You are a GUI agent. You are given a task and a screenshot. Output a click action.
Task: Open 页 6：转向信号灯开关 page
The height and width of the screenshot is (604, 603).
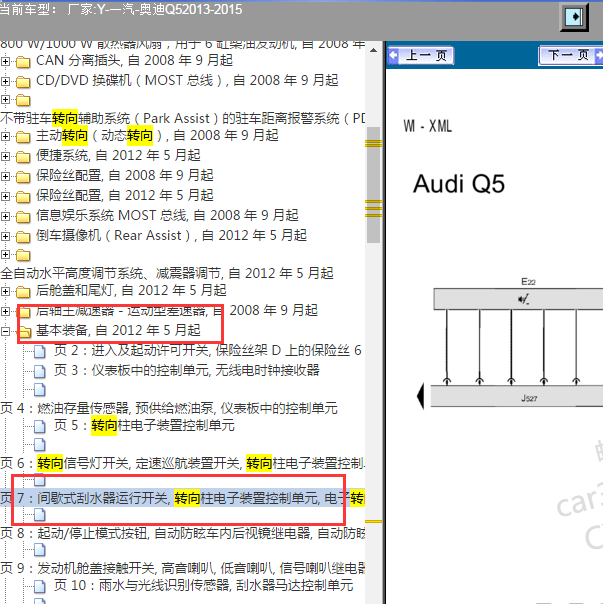tap(182, 463)
